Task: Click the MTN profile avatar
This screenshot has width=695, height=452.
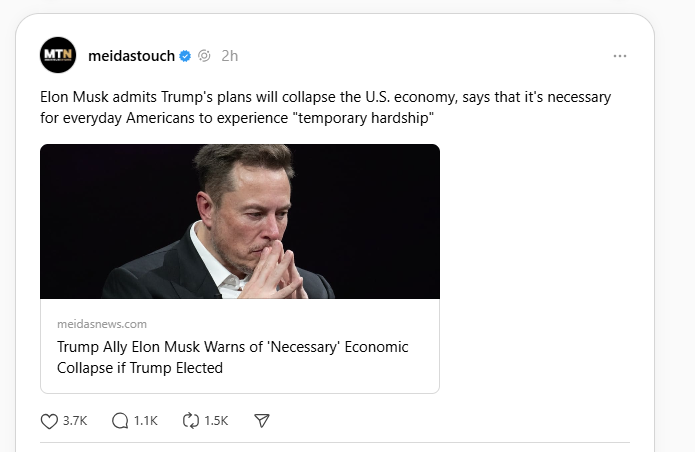Action: (x=58, y=55)
